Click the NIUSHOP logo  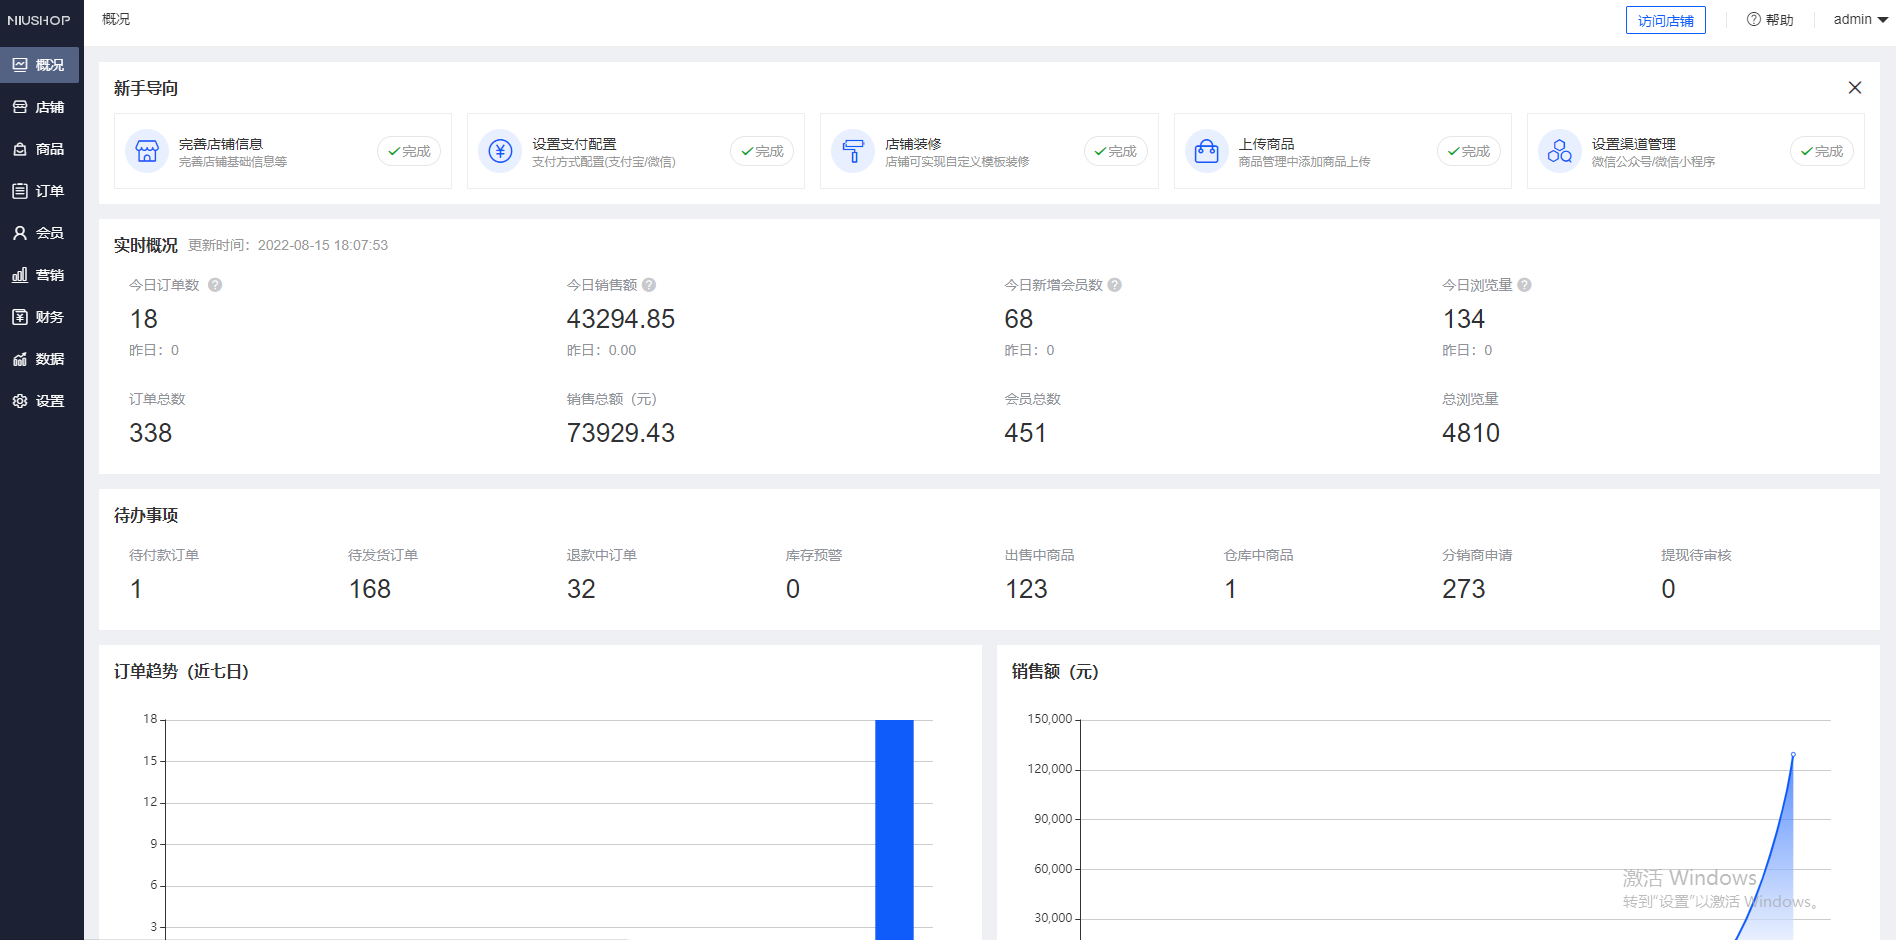(39, 20)
